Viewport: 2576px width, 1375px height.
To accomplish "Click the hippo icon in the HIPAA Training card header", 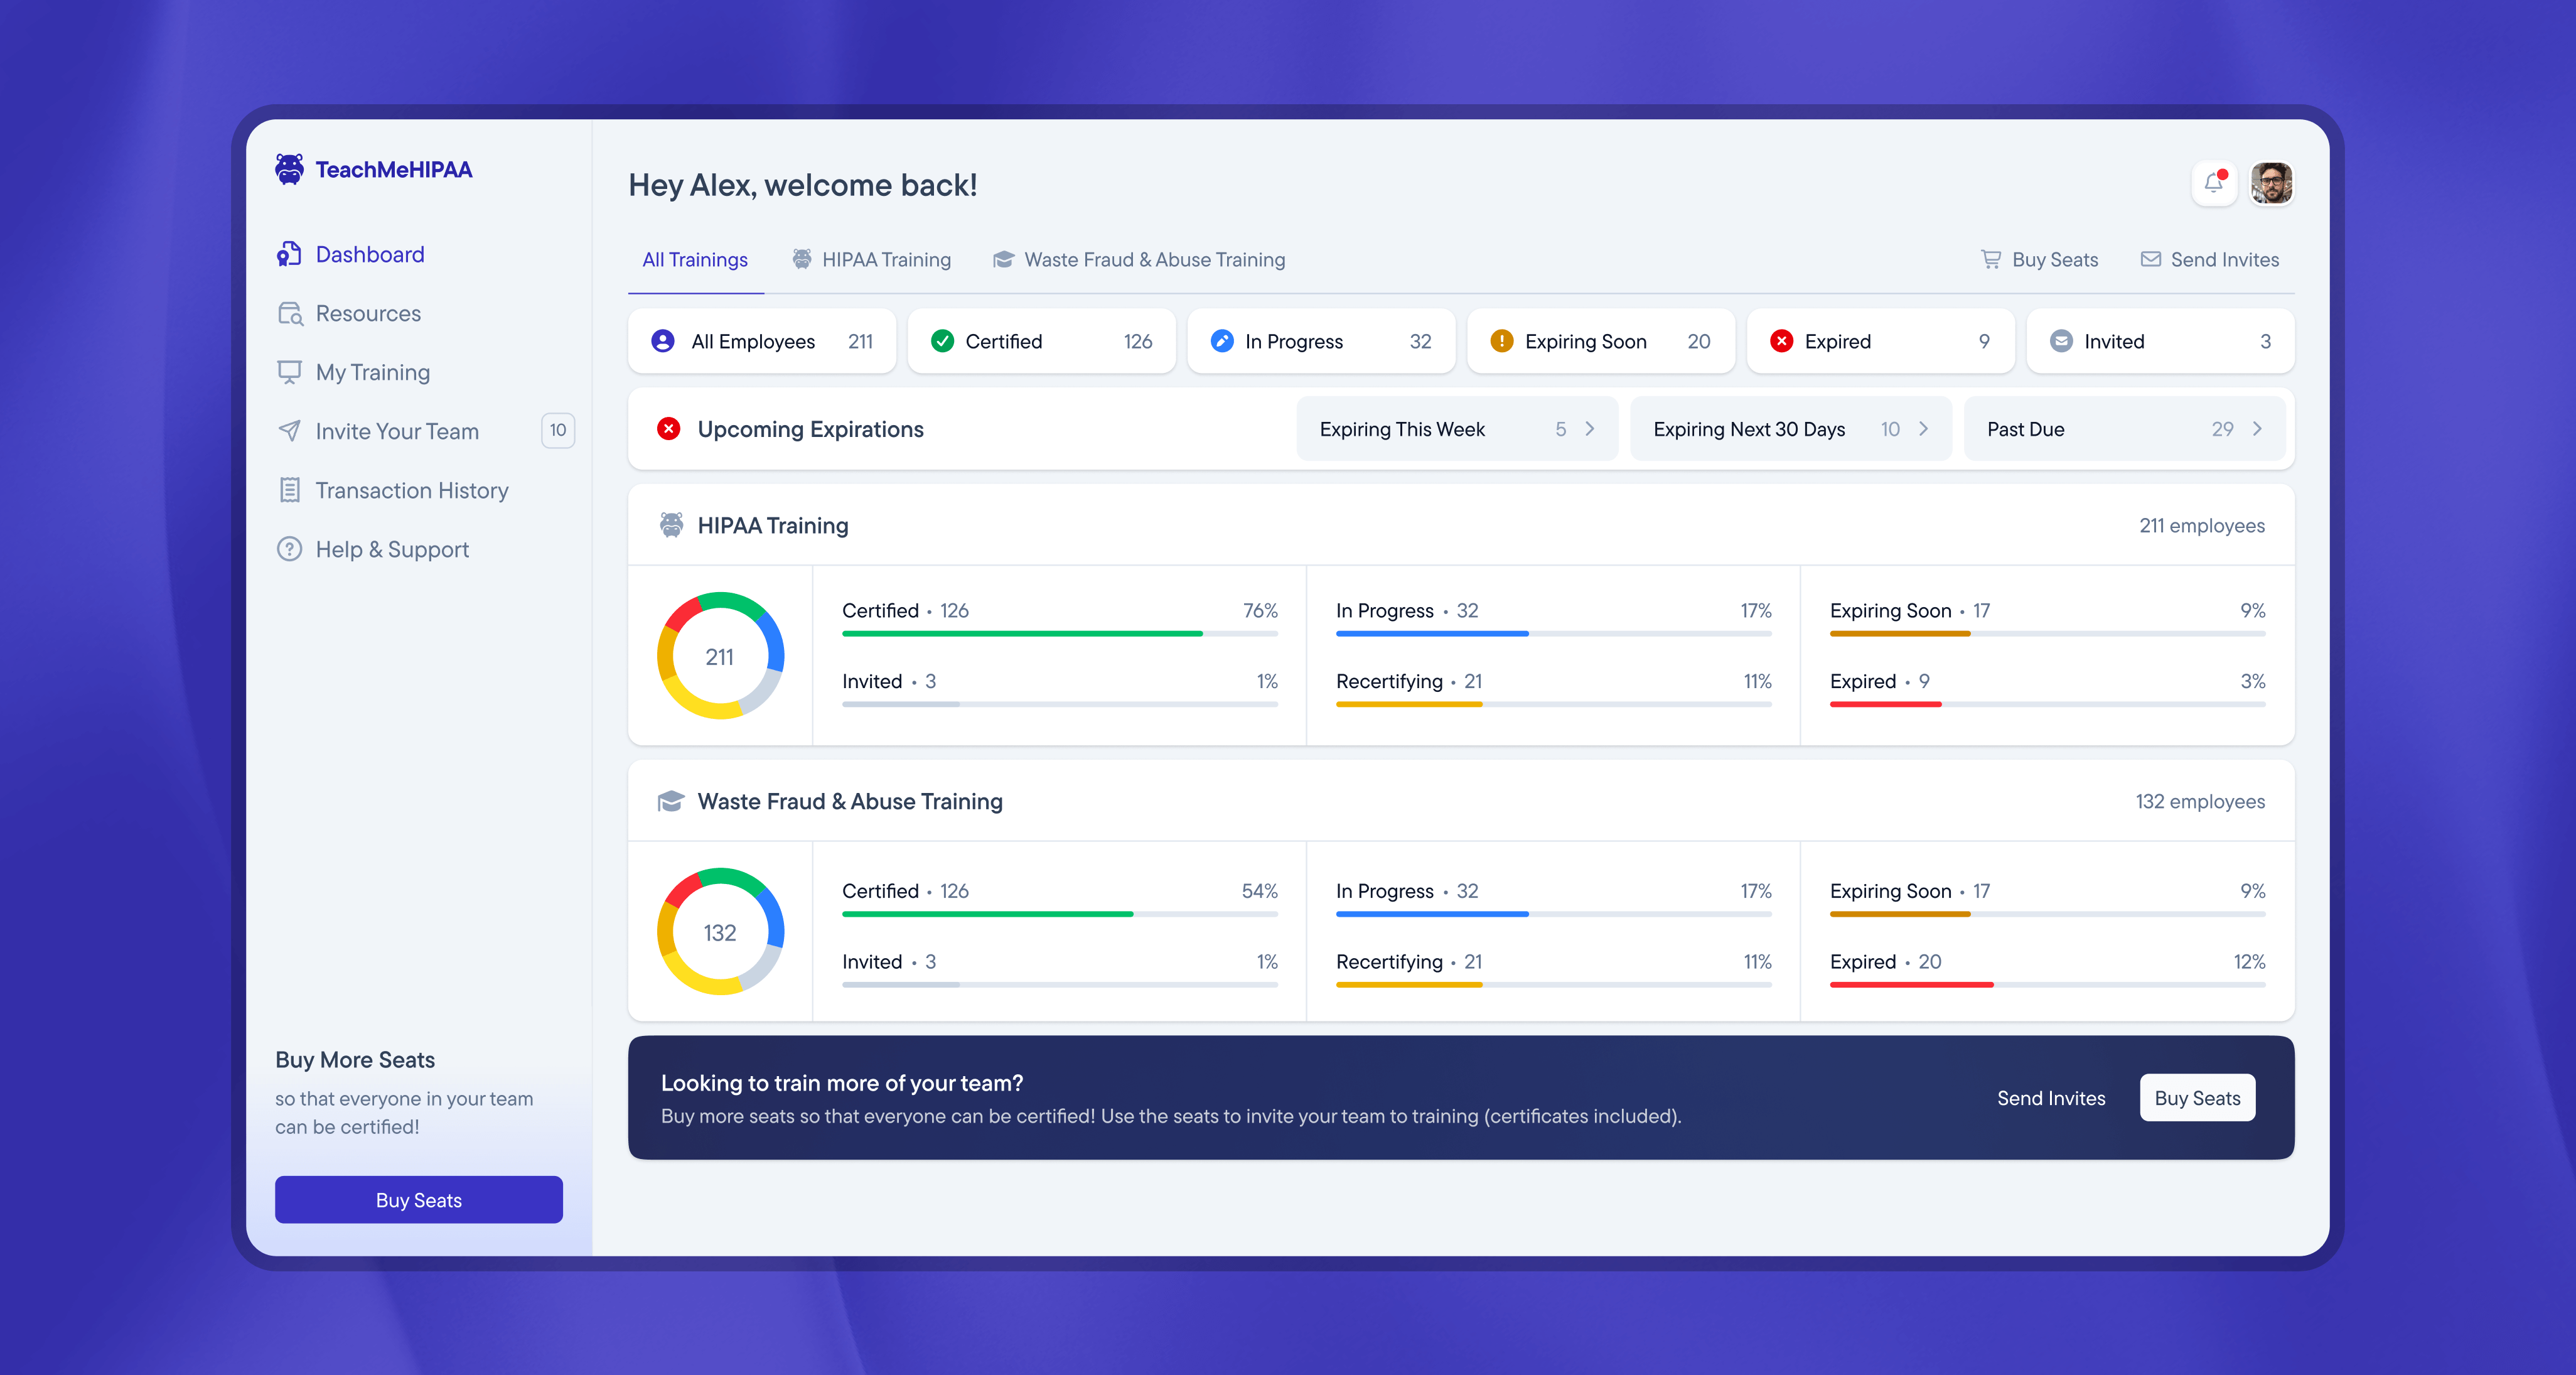I will tap(671, 525).
